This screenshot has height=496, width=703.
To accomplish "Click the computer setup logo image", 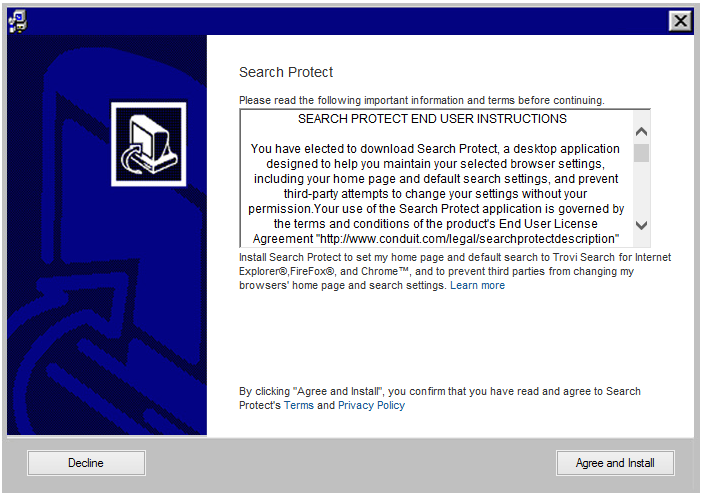I will 149,144.
